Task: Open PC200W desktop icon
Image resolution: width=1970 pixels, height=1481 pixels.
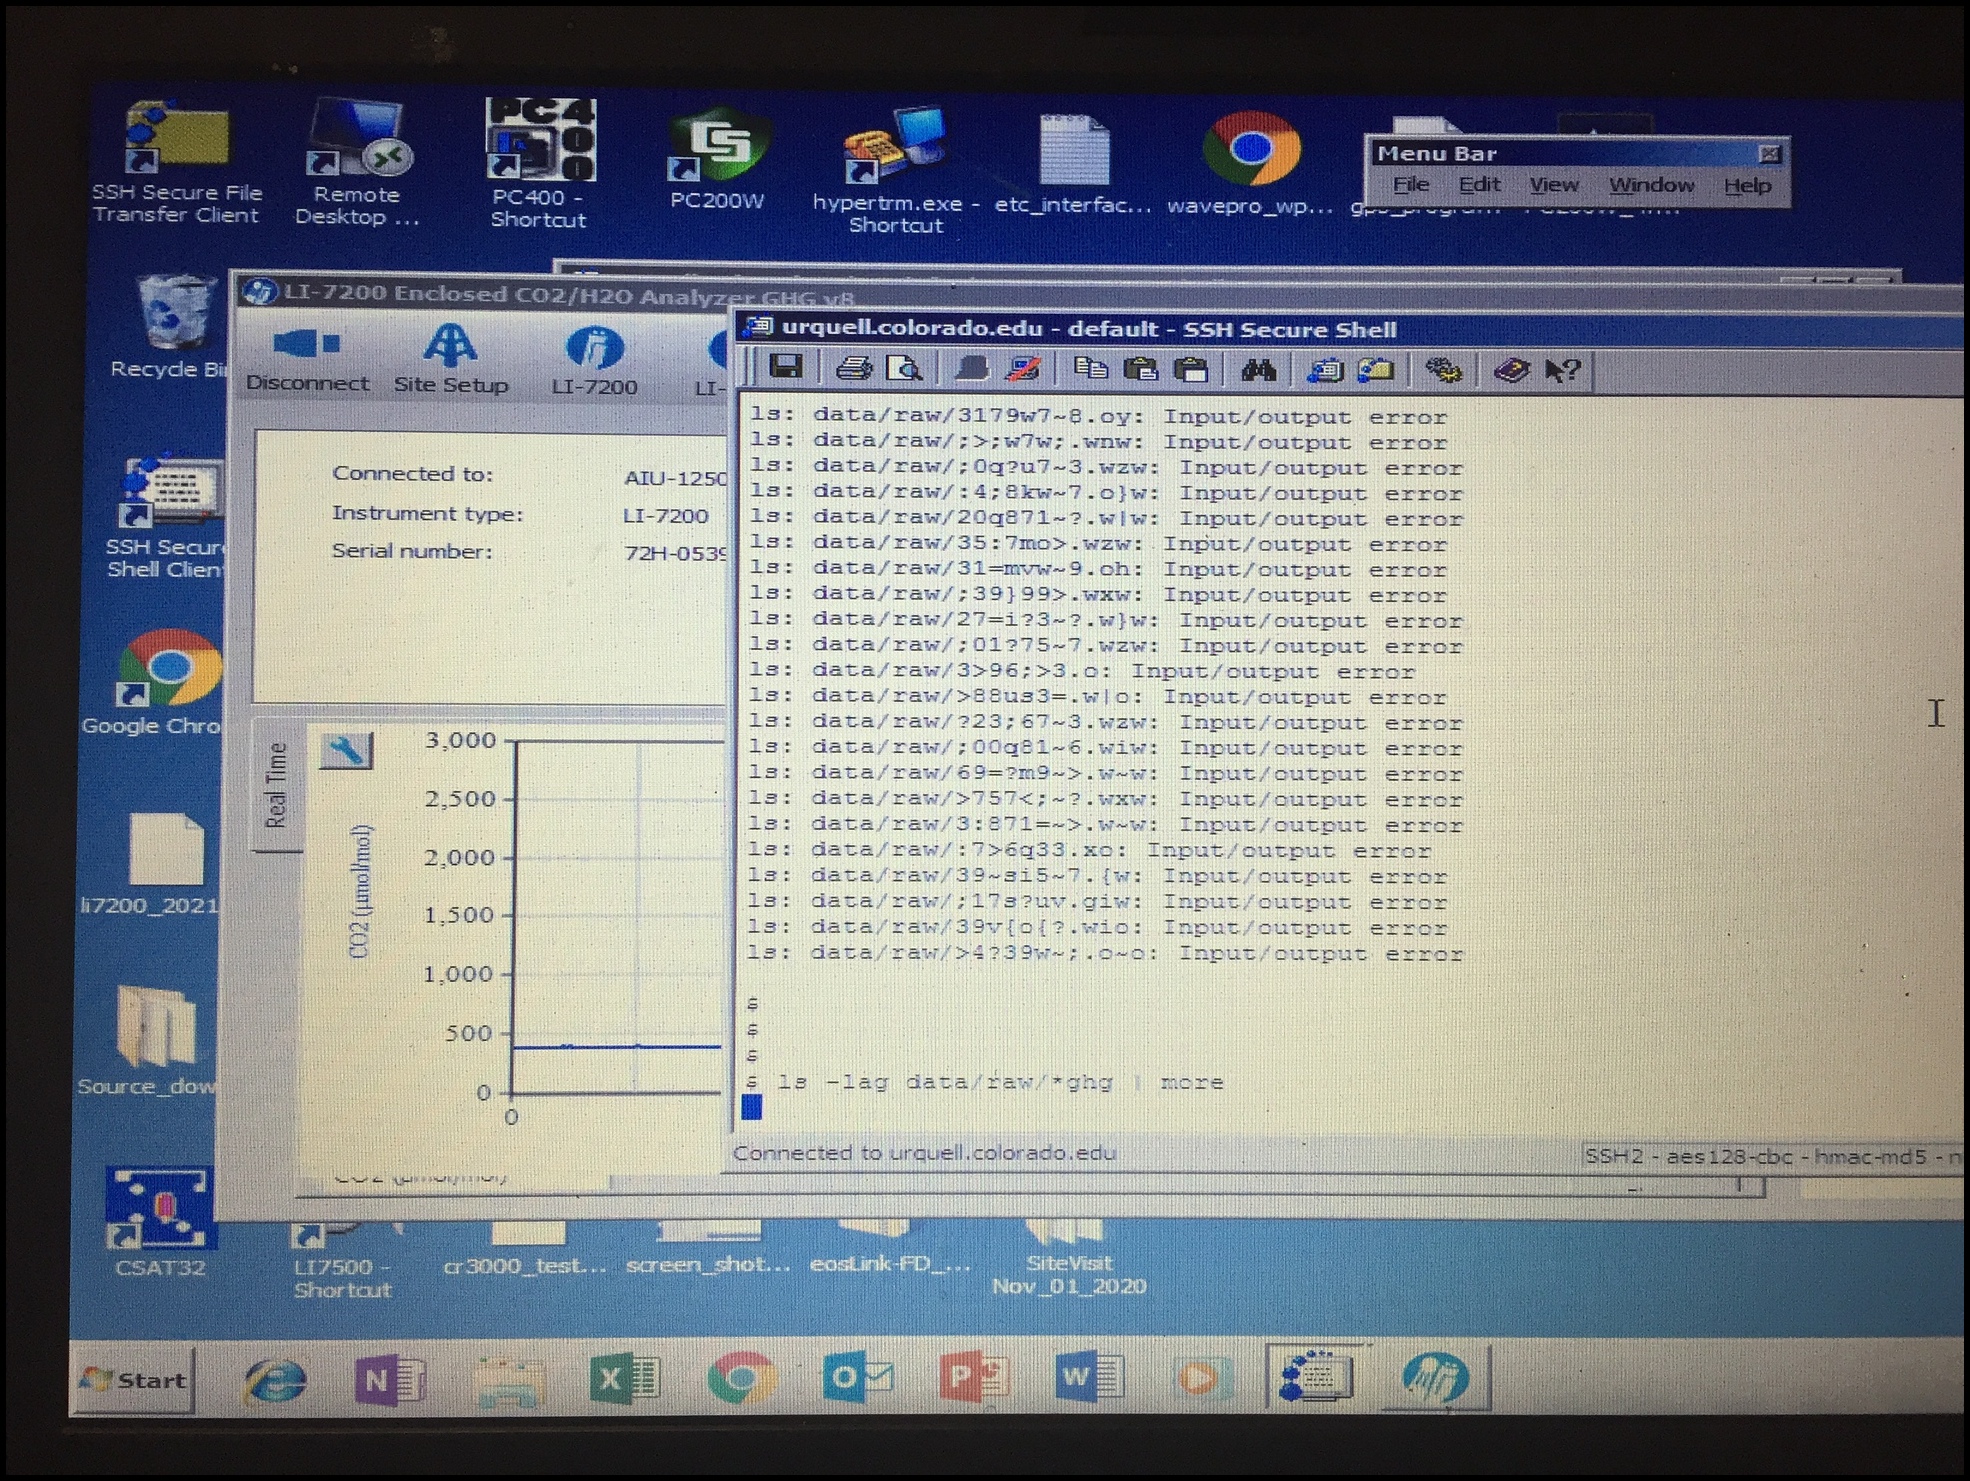Action: 717,160
